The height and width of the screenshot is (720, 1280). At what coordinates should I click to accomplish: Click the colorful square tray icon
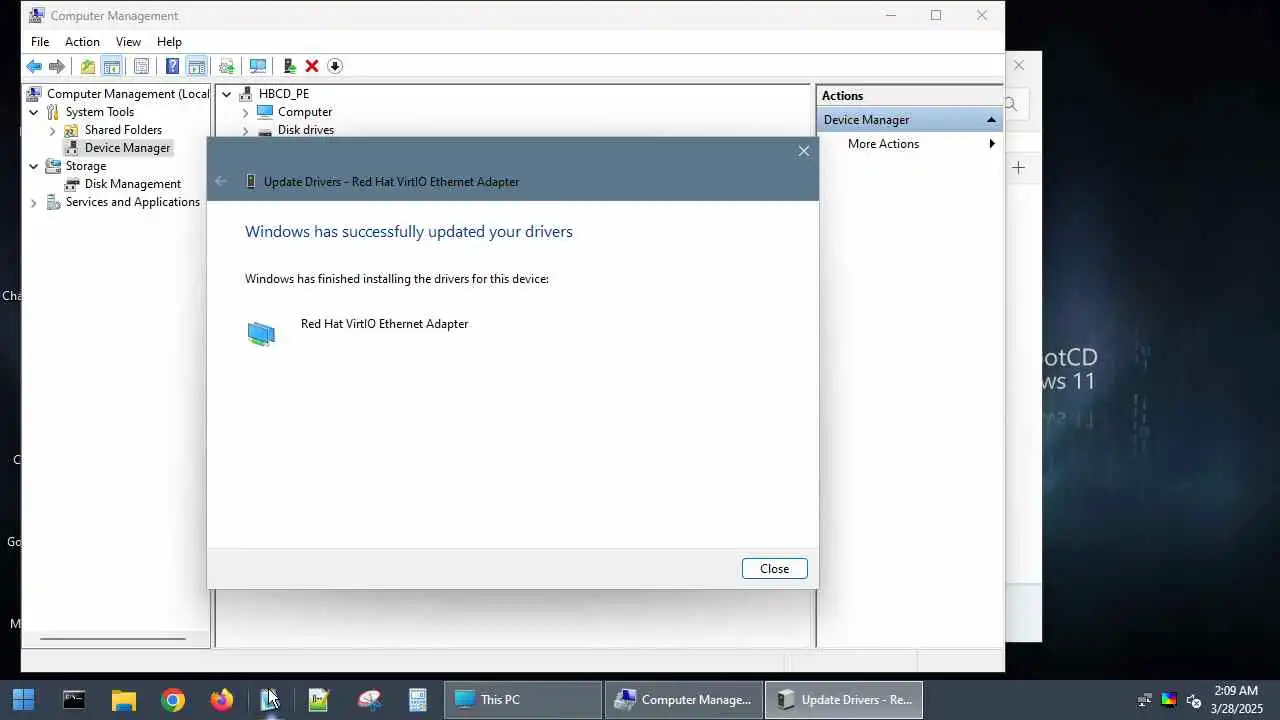coord(1169,700)
